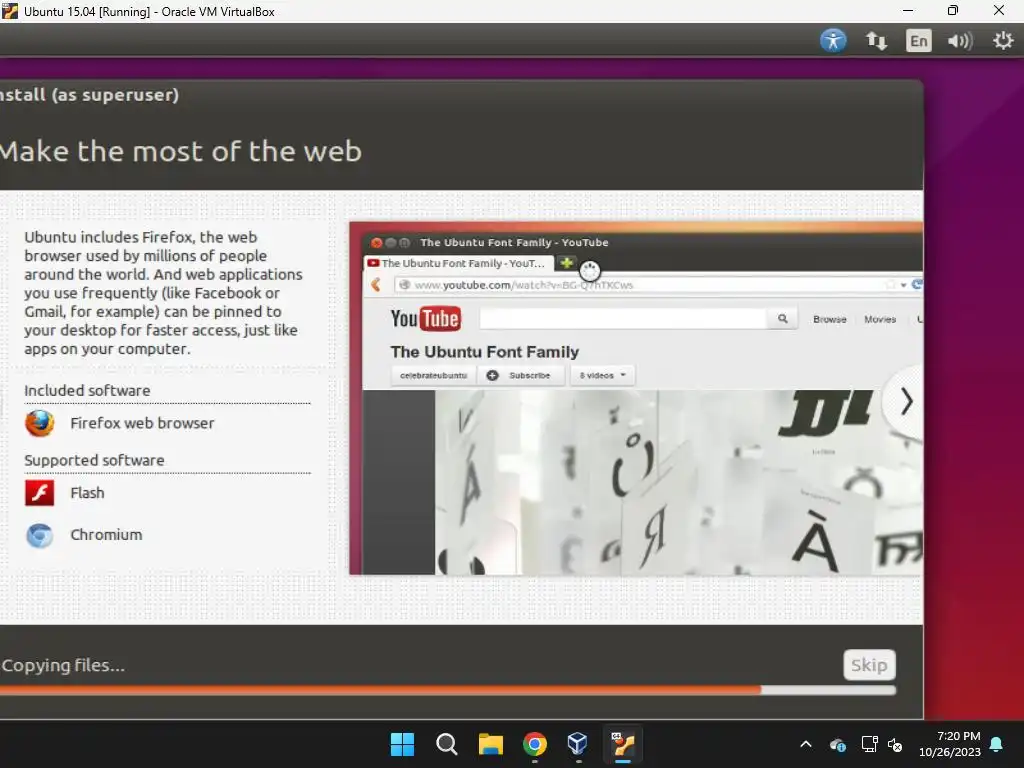Open the Windows notification bell

point(996,744)
